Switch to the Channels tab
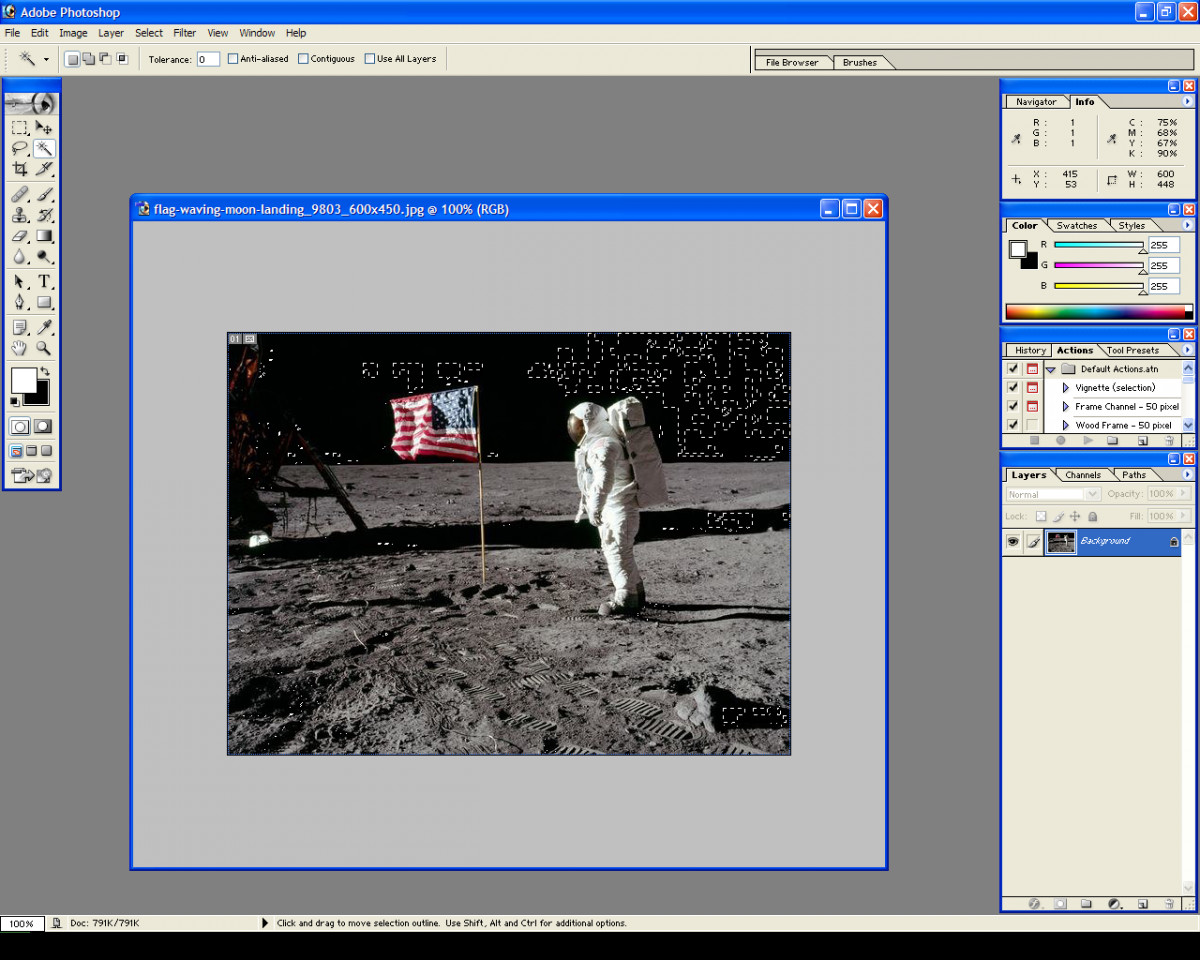This screenshot has height=960, width=1200. (1082, 475)
